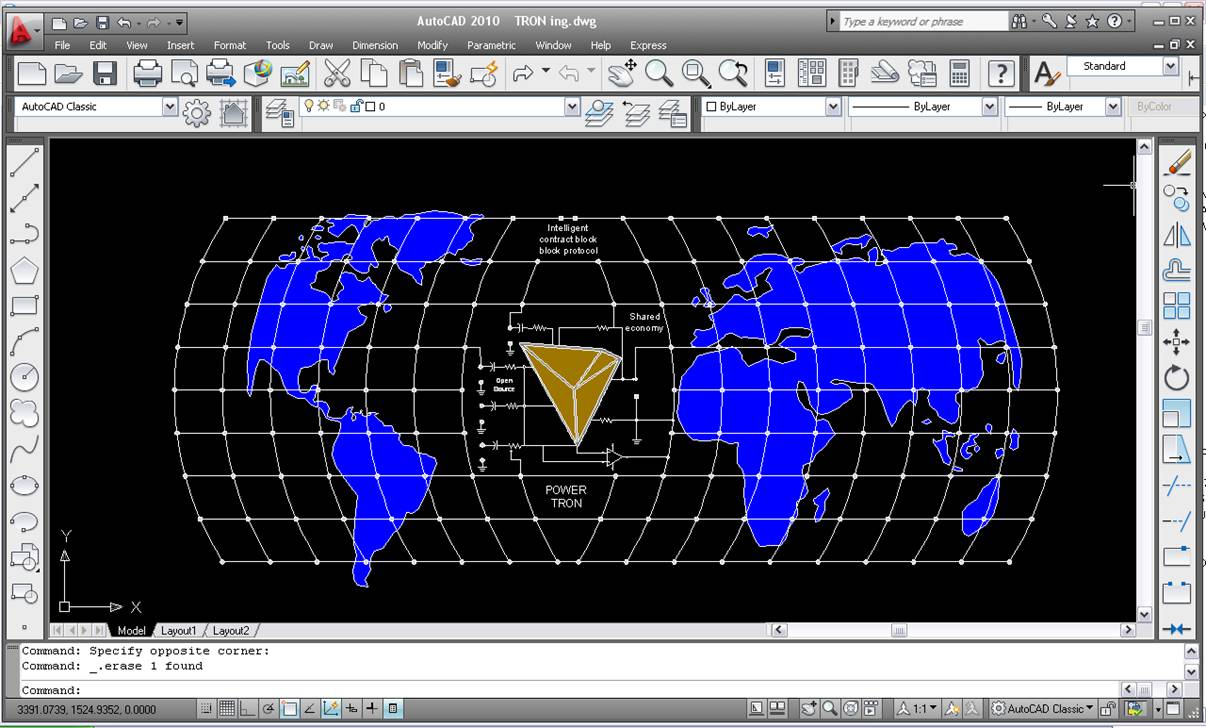The width and height of the screenshot is (1206, 728).
Task: Click the Stretch tool
Action: tap(1177, 450)
